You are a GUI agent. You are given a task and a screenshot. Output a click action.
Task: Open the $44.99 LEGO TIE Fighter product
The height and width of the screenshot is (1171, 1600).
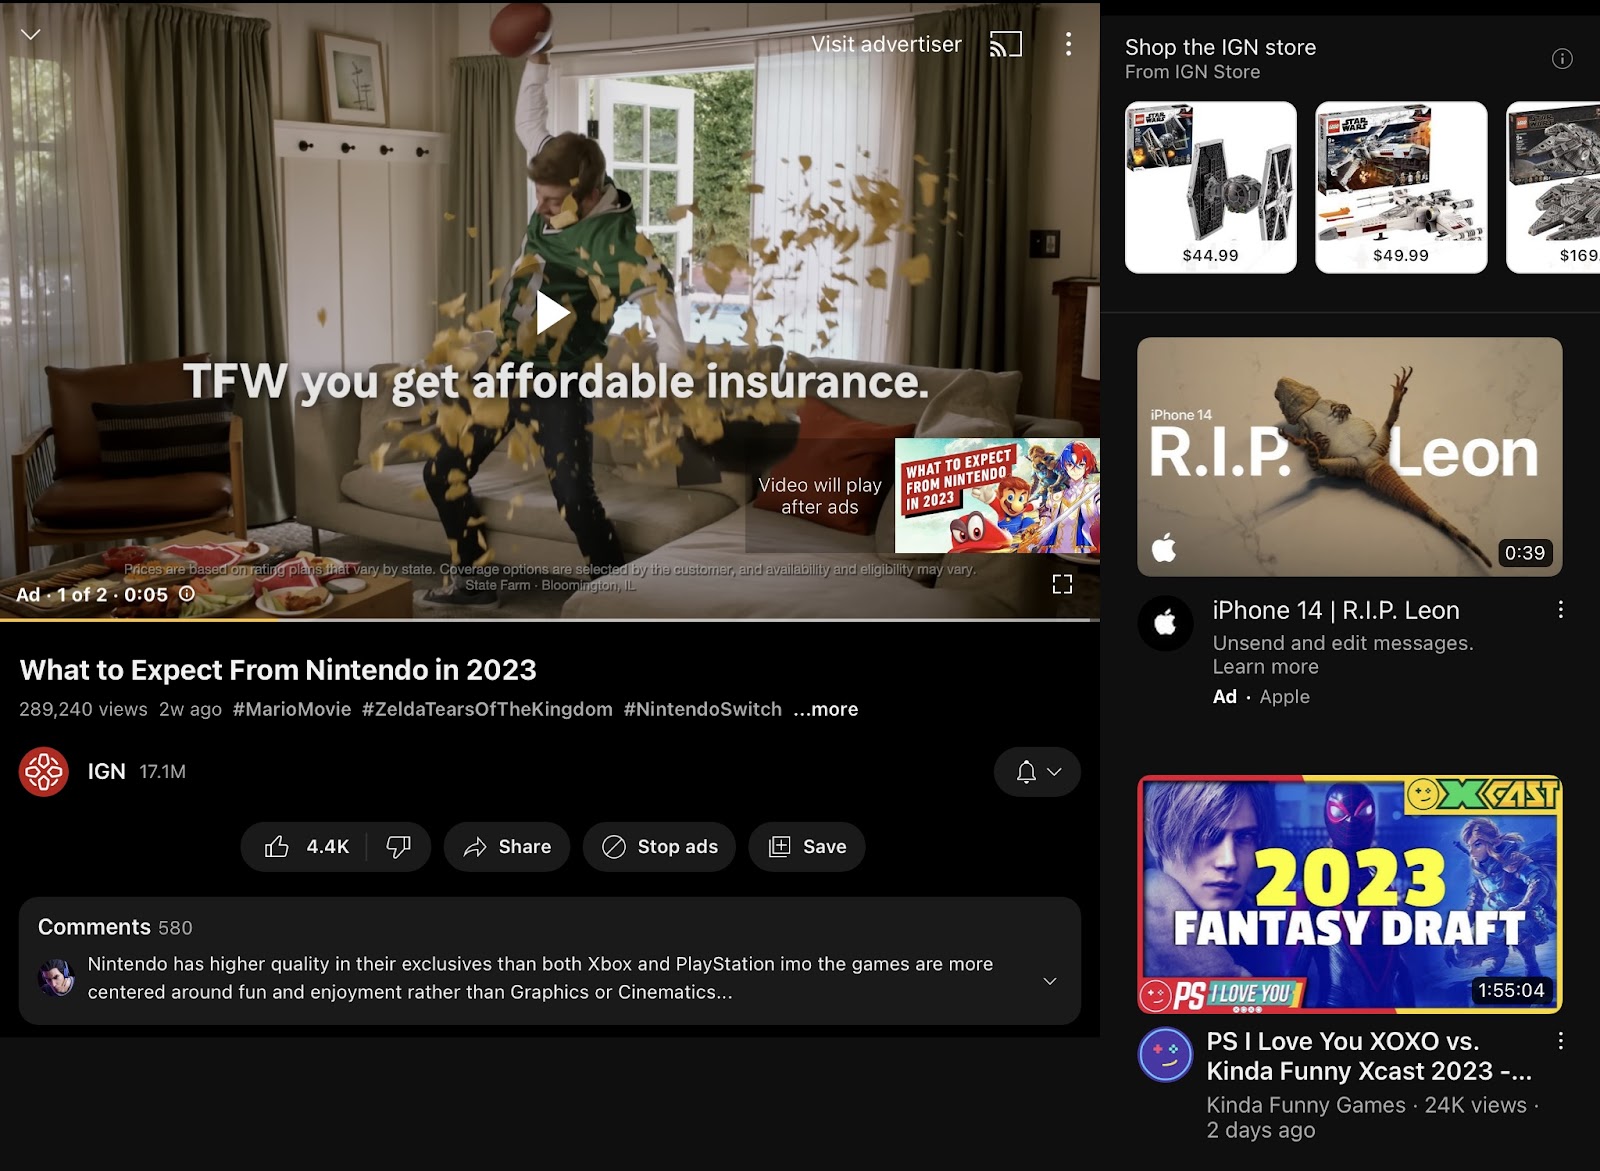1211,187
